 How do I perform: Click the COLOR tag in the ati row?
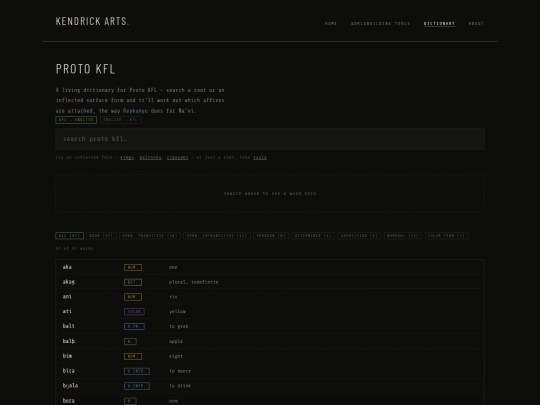click(x=134, y=312)
